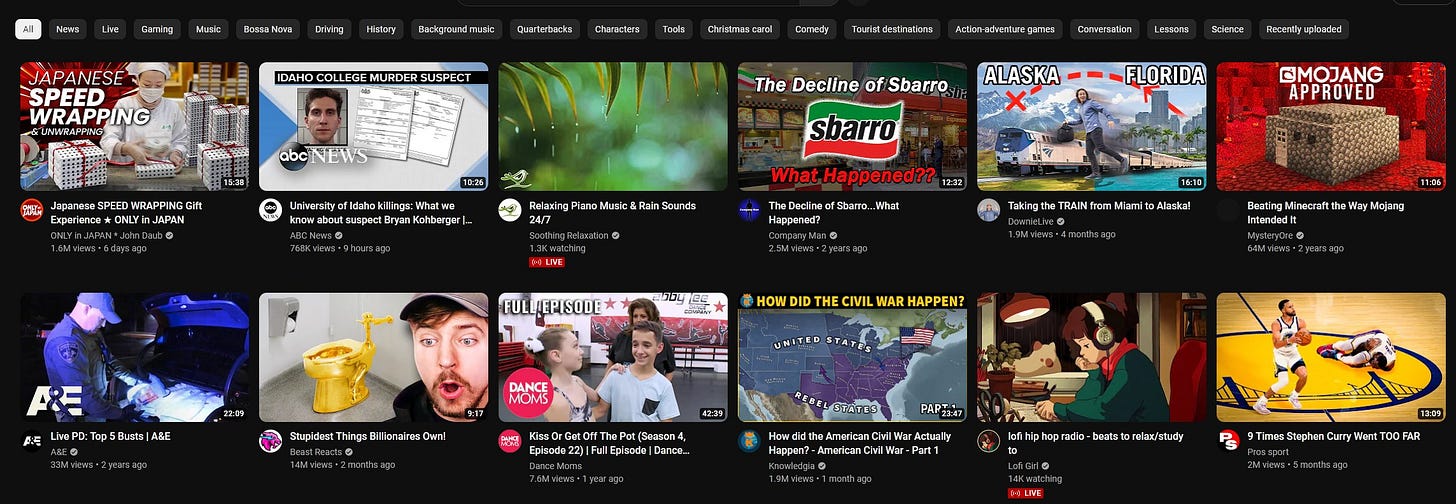Image resolution: width=1456 pixels, height=504 pixels.
Task: Play the lofi girl studying thumbnail
Action: pyautogui.click(x=1092, y=357)
